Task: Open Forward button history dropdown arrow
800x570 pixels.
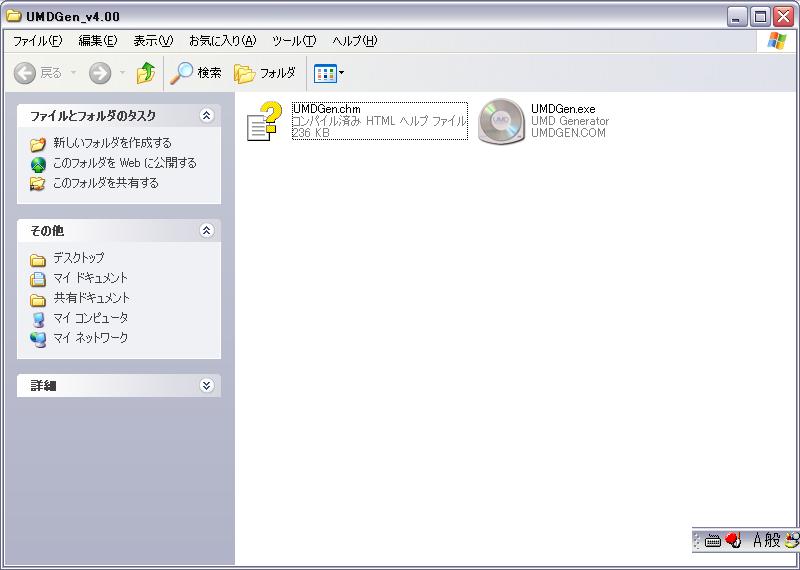Action: coord(122,73)
